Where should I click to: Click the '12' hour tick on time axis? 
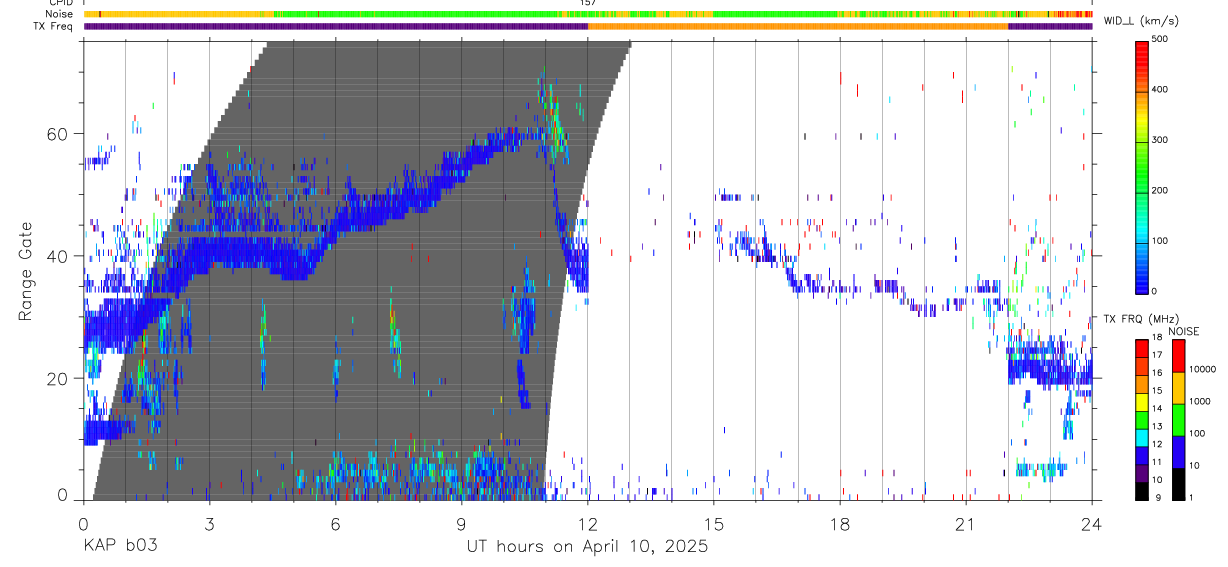coord(588,523)
